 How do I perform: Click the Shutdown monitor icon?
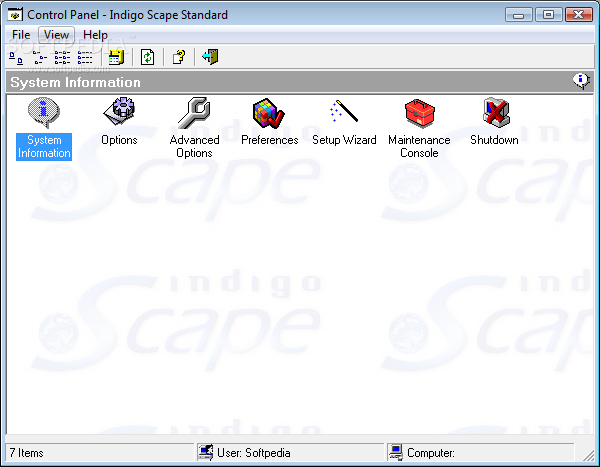tap(496, 113)
